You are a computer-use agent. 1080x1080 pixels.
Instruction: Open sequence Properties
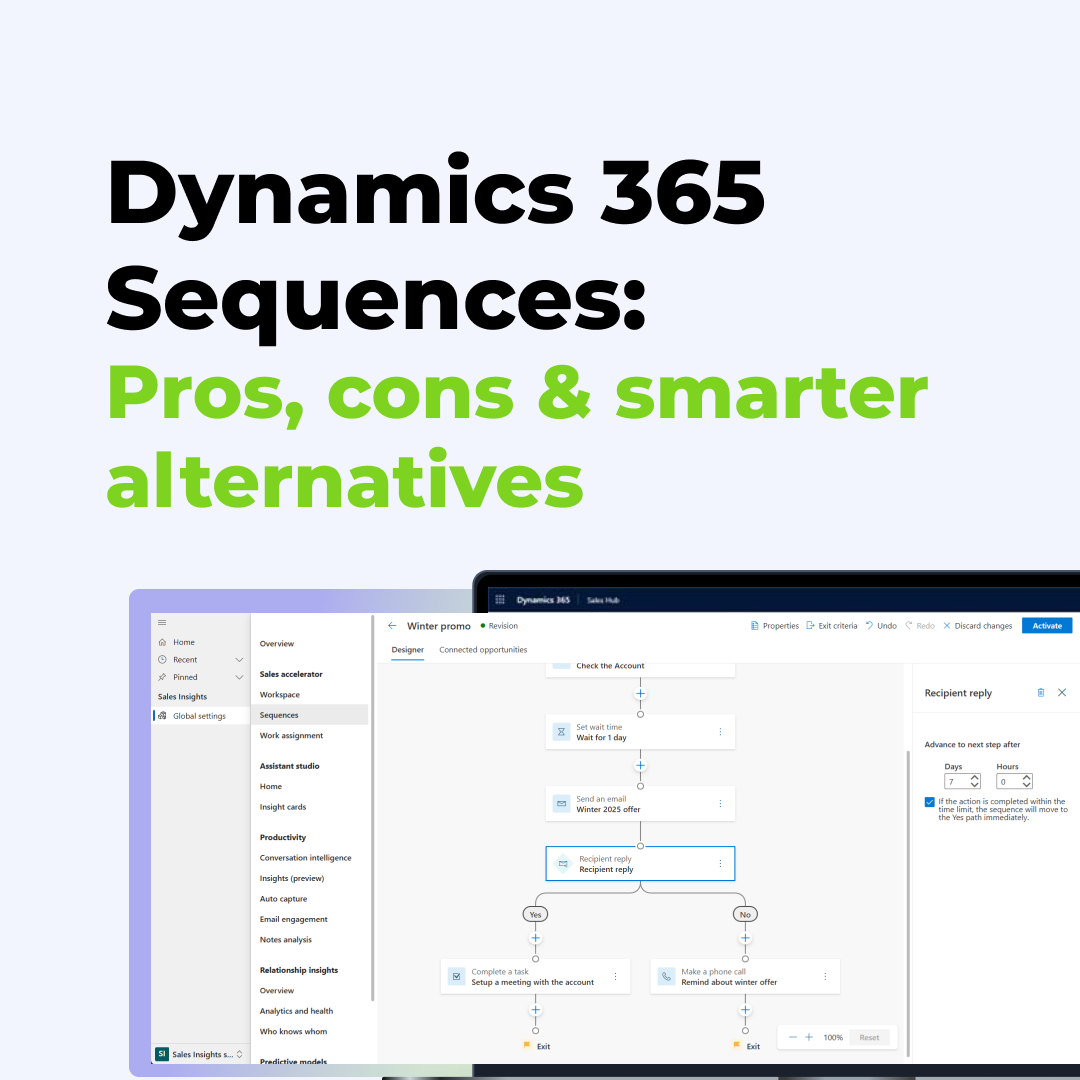[x=775, y=626]
